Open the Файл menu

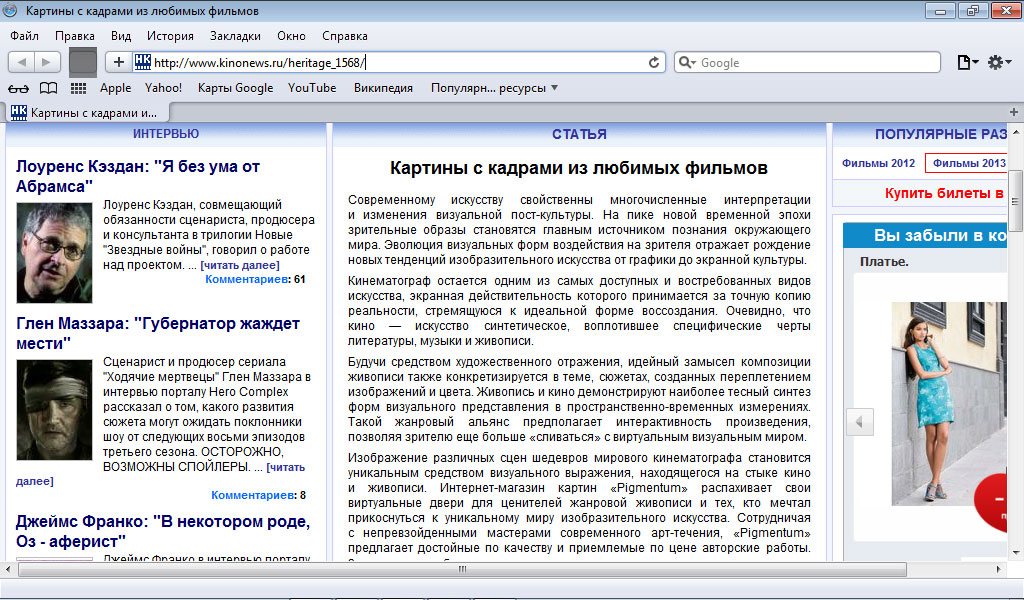(x=24, y=36)
